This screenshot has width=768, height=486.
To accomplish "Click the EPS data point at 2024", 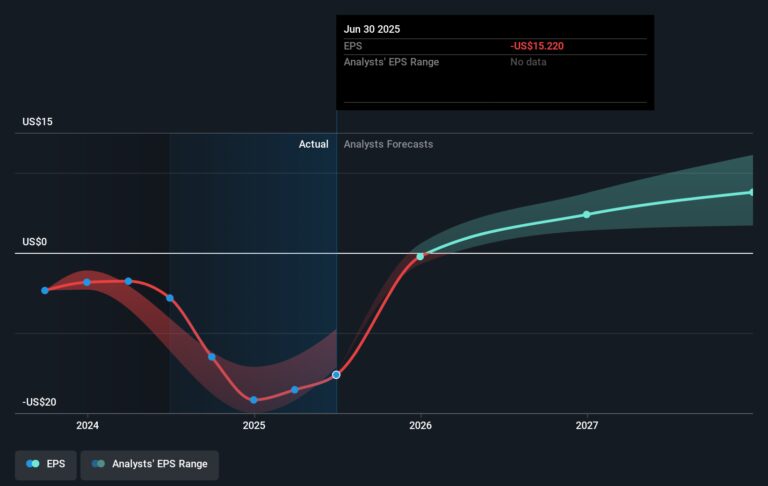I will pyautogui.click(x=87, y=282).
